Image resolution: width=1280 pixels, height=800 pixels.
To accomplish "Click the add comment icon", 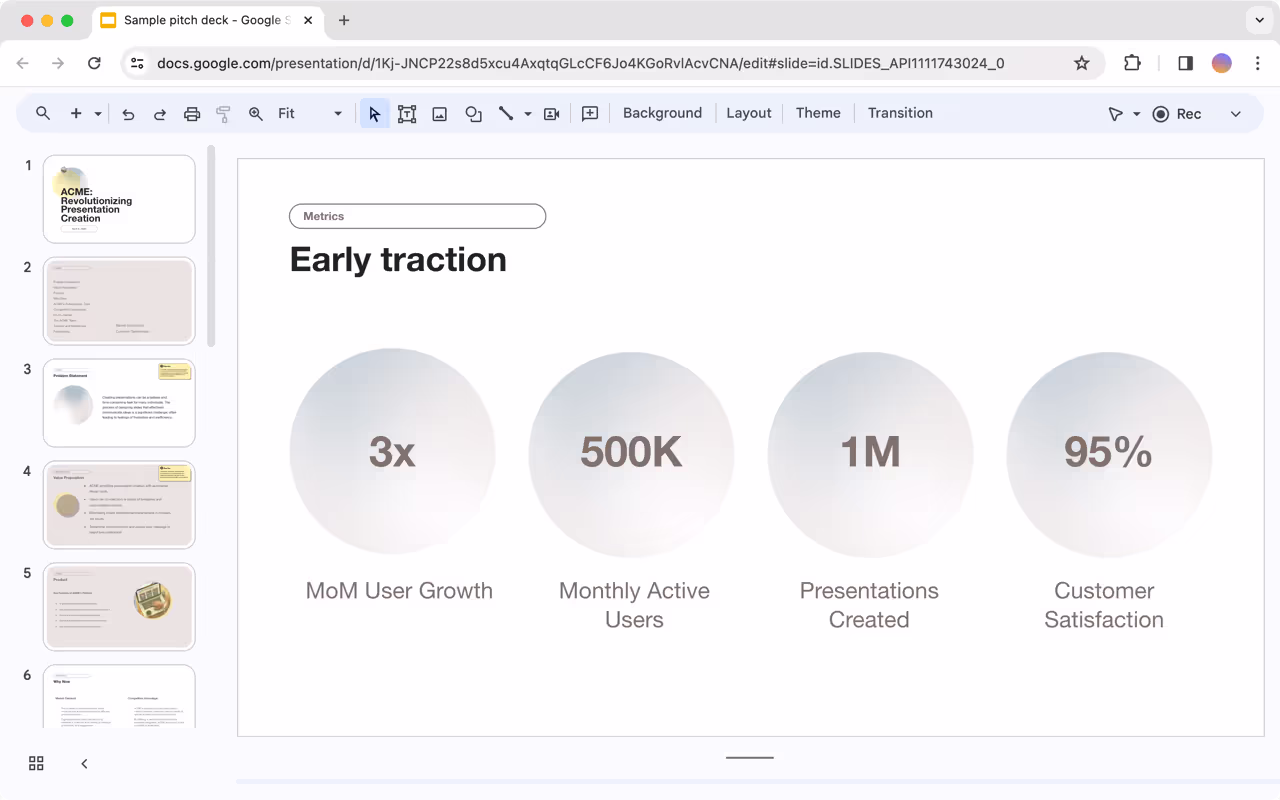I will [590, 114].
